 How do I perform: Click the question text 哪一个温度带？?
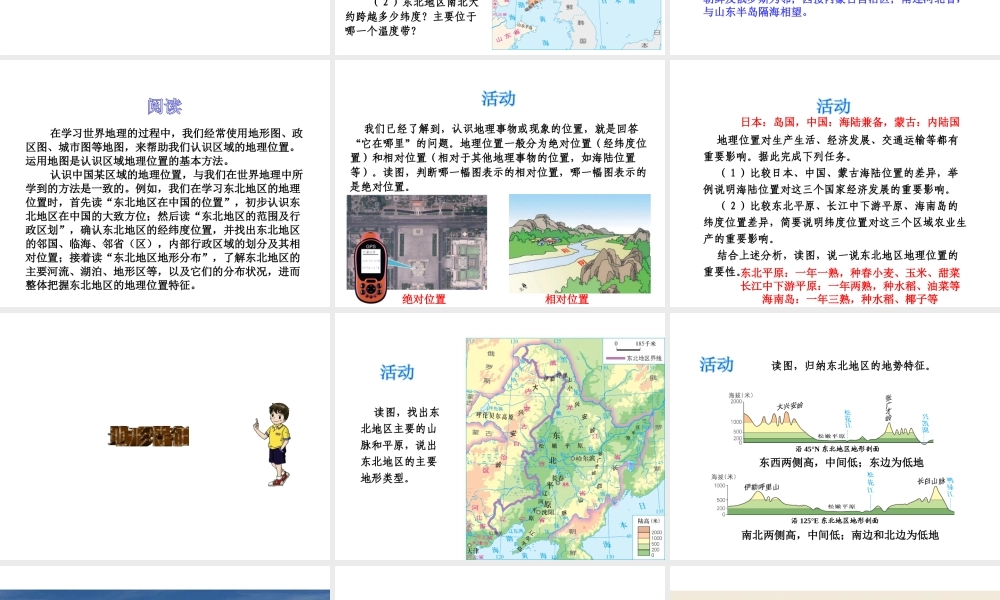coord(381,30)
